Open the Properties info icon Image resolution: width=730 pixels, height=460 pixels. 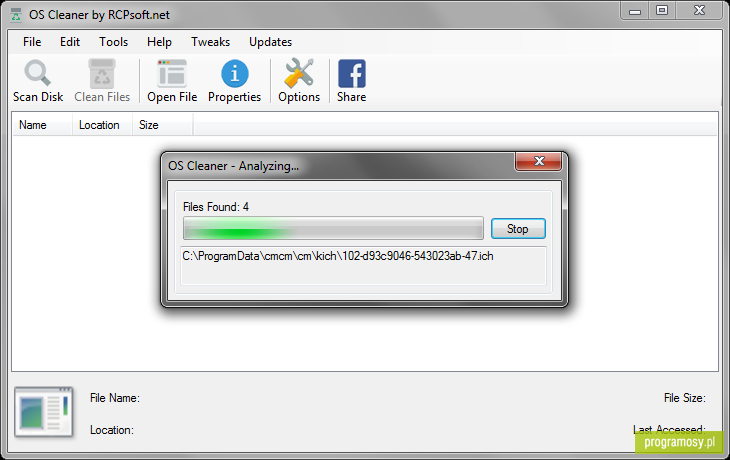[235, 73]
